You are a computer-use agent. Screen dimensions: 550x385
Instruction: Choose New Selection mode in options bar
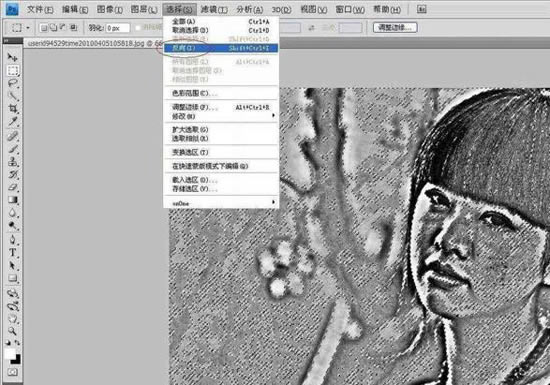click(x=44, y=27)
